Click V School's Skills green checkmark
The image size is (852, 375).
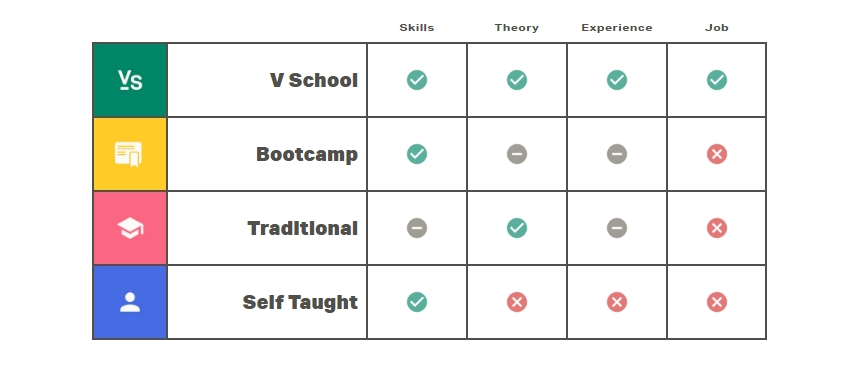(417, 80)
